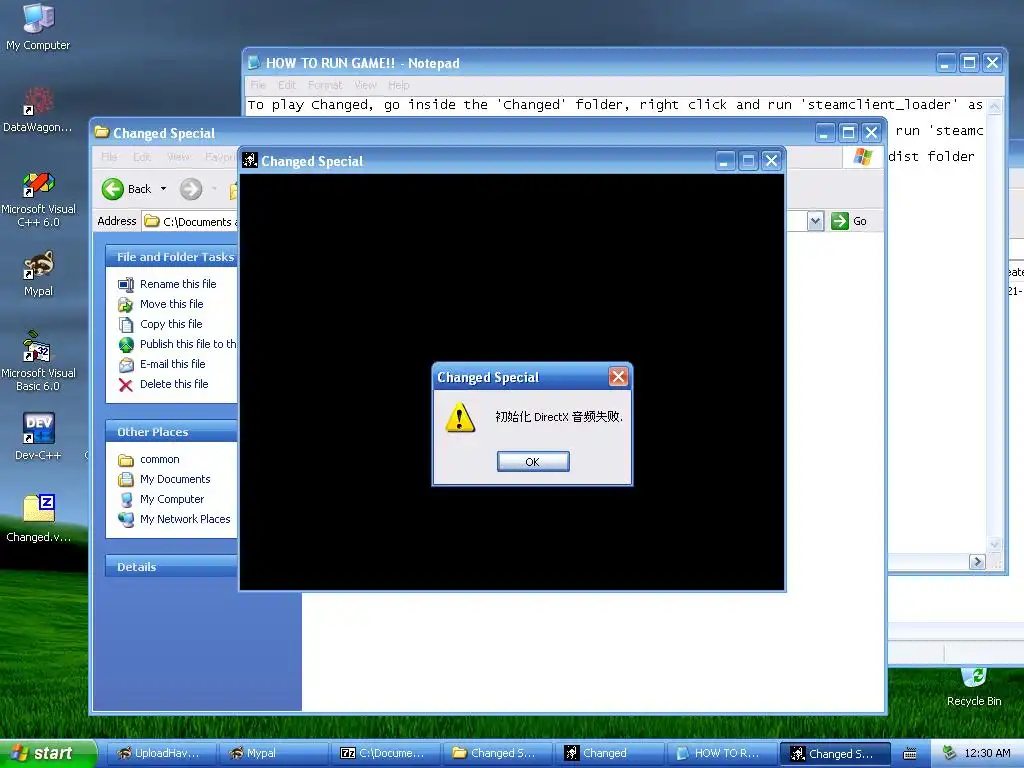
Task: Open View menu in Explorer window
Action: tap(178, 157)
